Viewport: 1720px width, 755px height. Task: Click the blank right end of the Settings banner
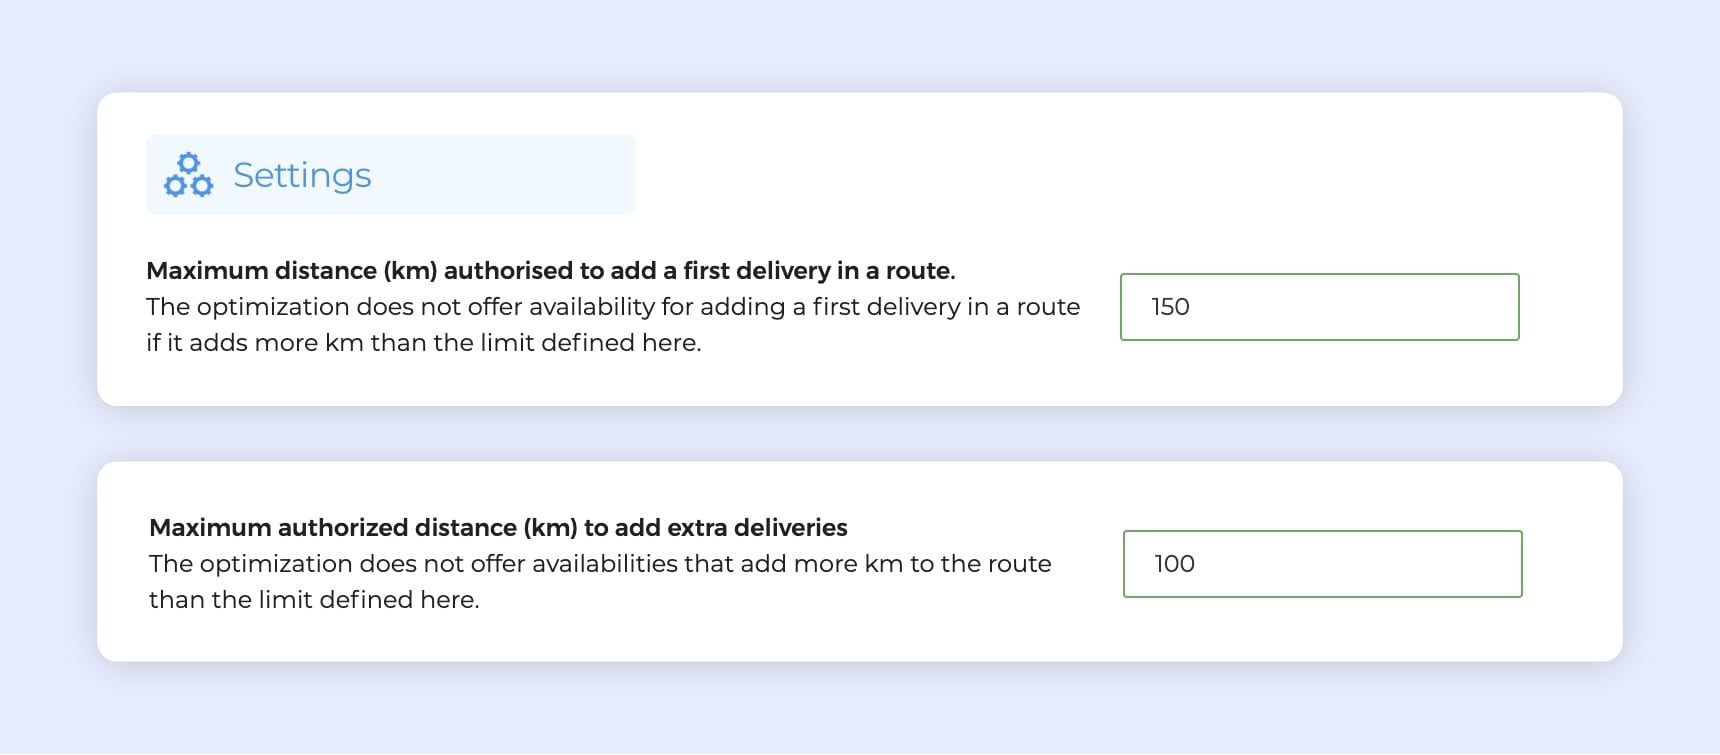(x=560, y=175)
